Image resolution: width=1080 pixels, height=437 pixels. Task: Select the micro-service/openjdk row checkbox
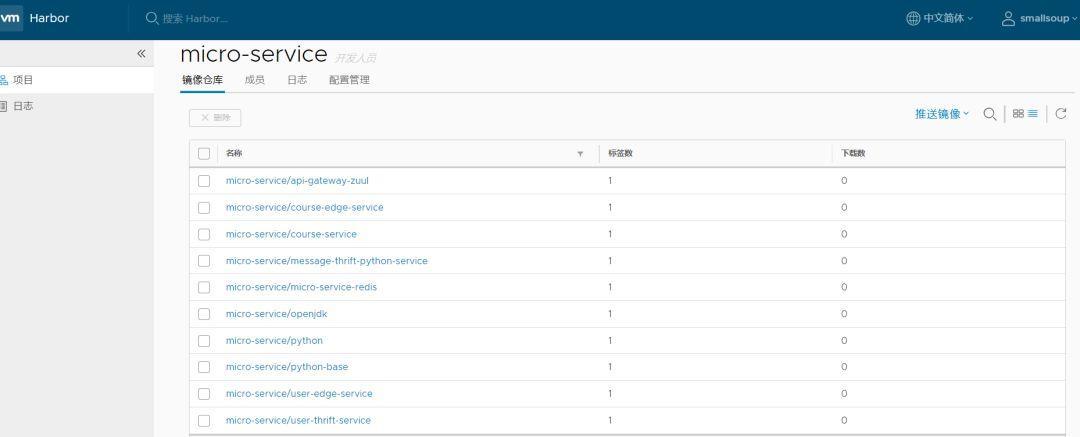click(204, 314)
